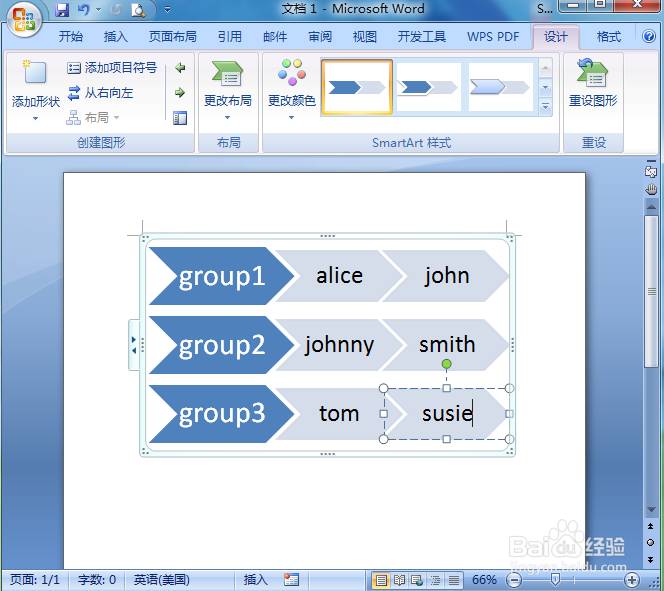Toggle the text pane icon

[180, 118]
